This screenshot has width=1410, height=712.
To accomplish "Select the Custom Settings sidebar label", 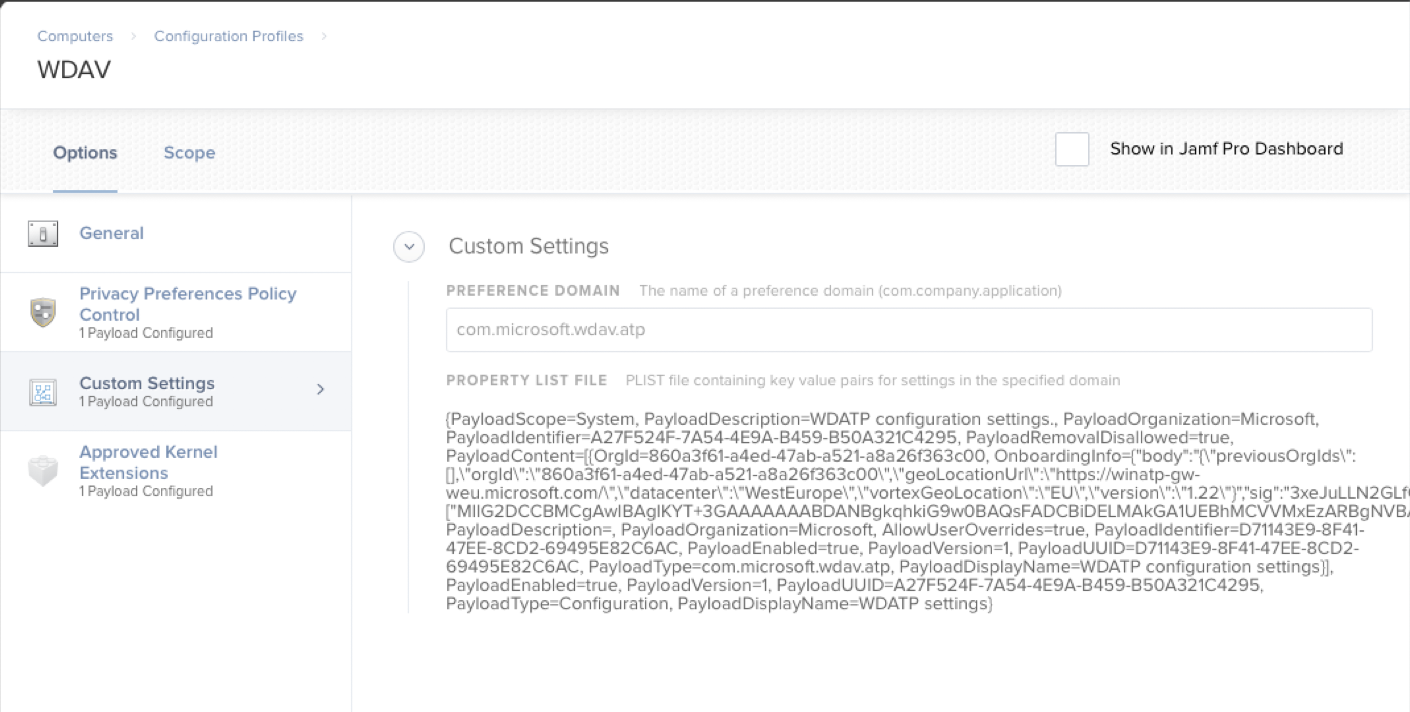I will pos(147,383).
